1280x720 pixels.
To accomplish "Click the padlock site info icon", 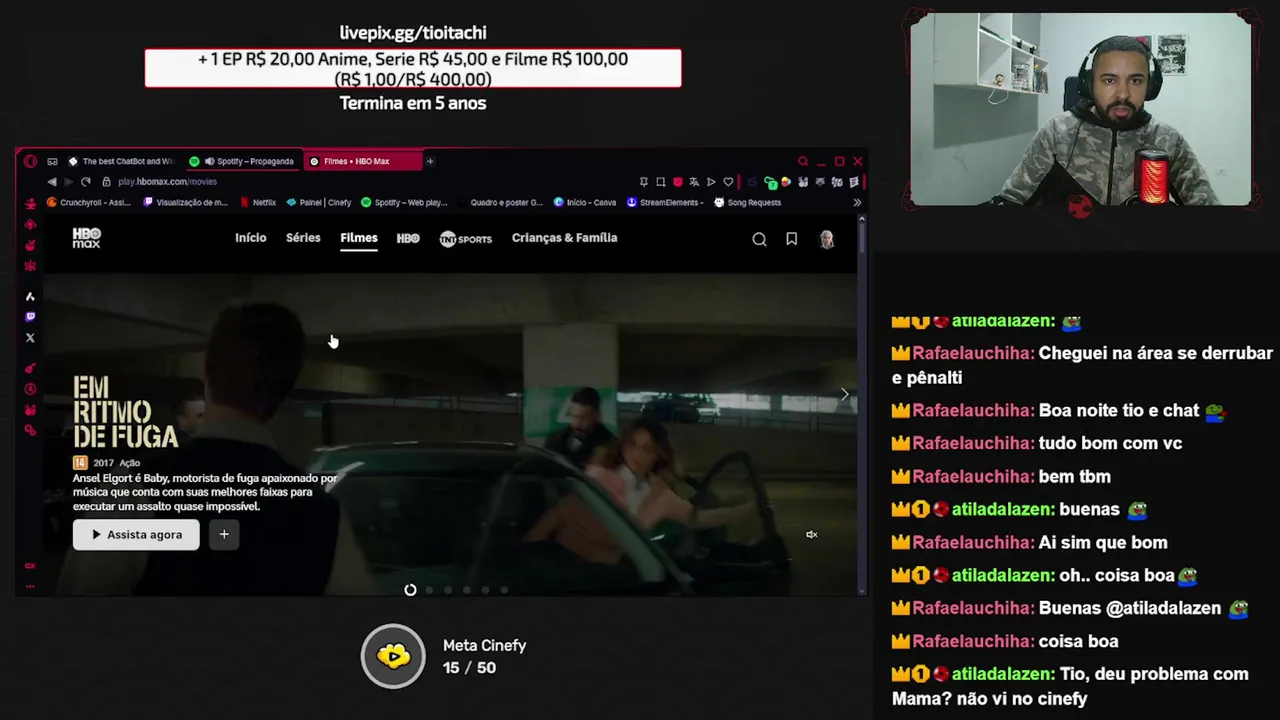I will (x=106, y=181).
